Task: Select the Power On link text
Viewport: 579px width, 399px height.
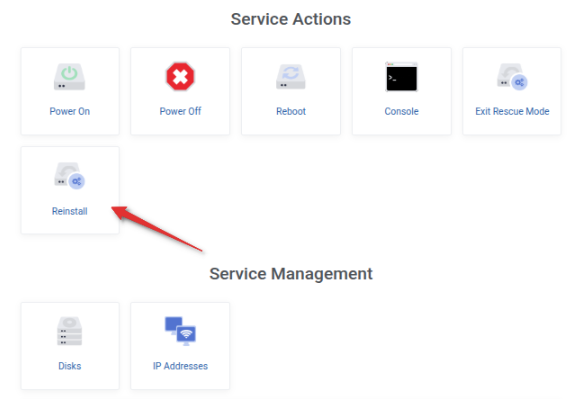Action: pos(69,111)
